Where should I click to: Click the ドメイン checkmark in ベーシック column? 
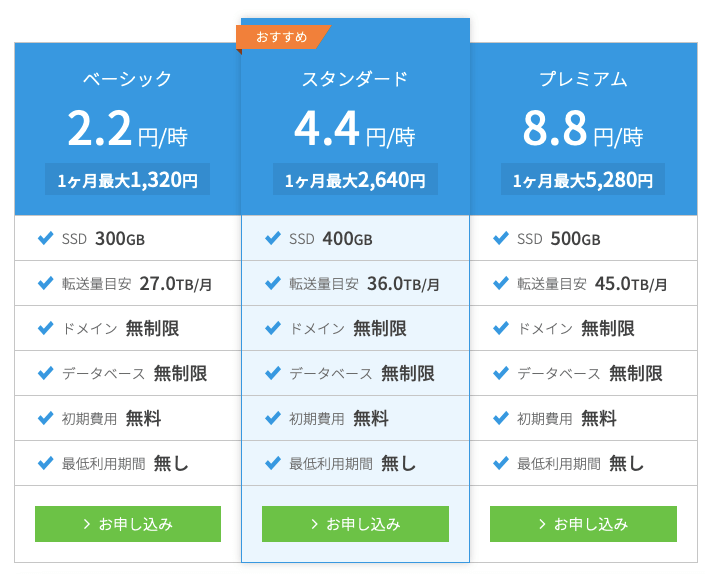tap(45, 328)
